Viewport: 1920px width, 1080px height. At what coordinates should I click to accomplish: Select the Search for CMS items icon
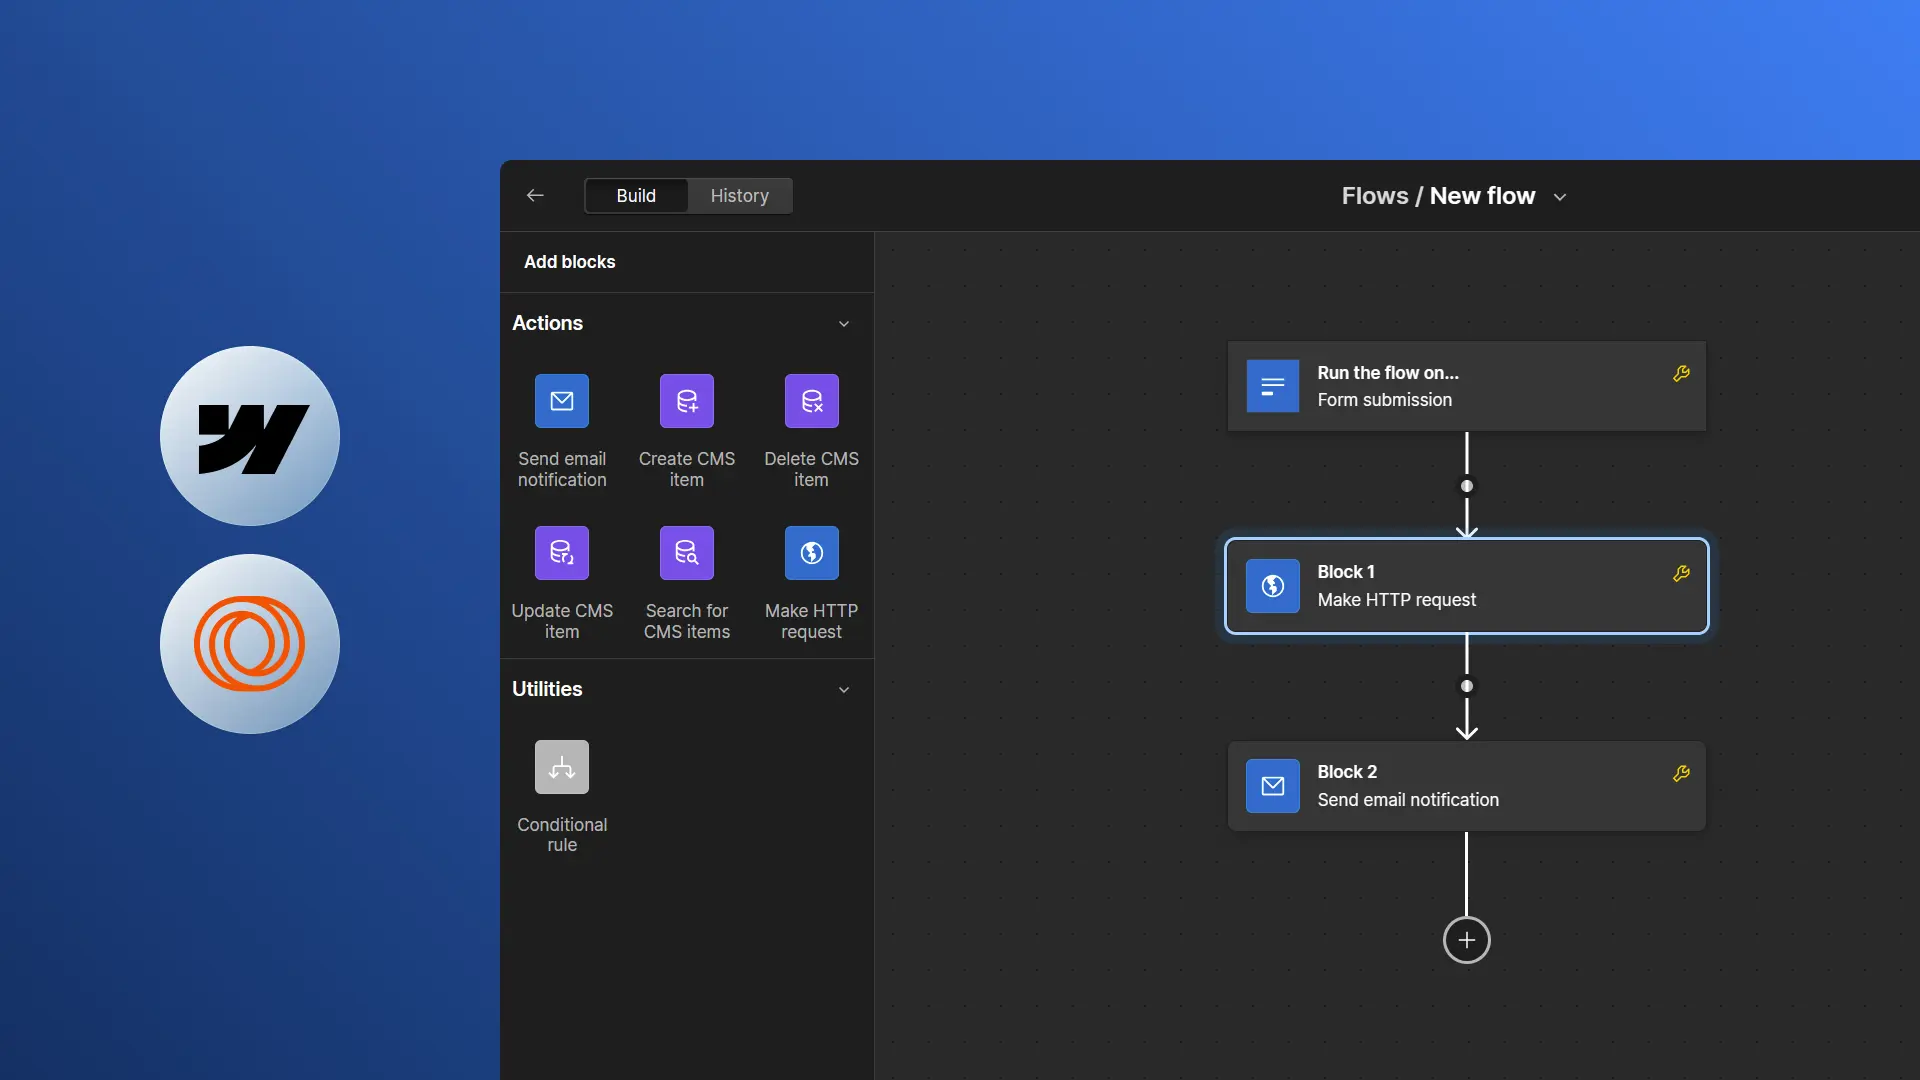tap(687, 553)
